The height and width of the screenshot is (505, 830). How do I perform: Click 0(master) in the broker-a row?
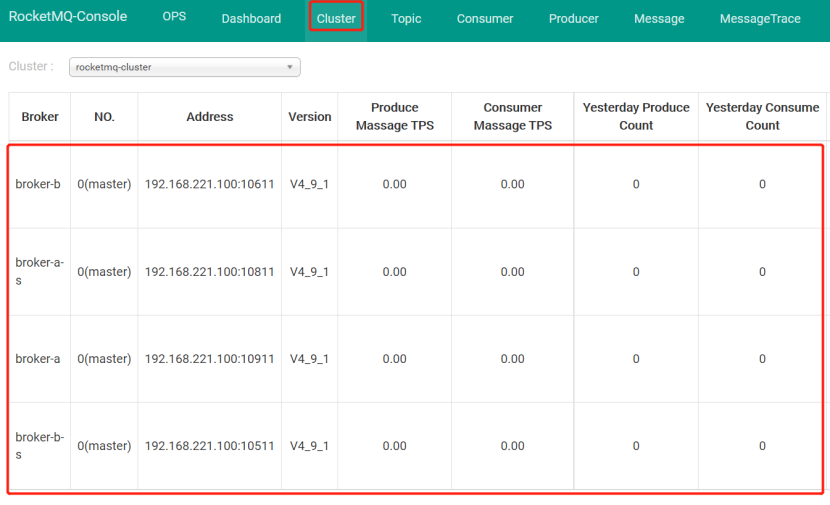tap(104, 358)
